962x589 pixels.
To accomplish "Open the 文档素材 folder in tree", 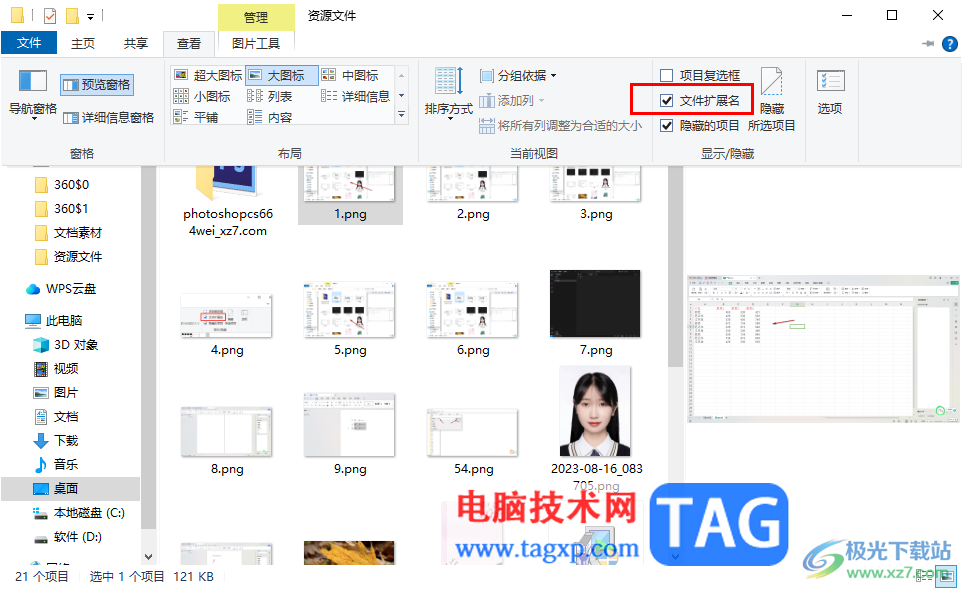I will 68,233.
